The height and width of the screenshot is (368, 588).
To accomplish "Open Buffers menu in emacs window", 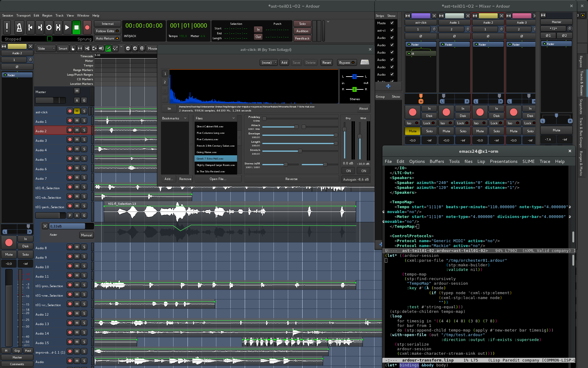I will [x=436, y=161].
